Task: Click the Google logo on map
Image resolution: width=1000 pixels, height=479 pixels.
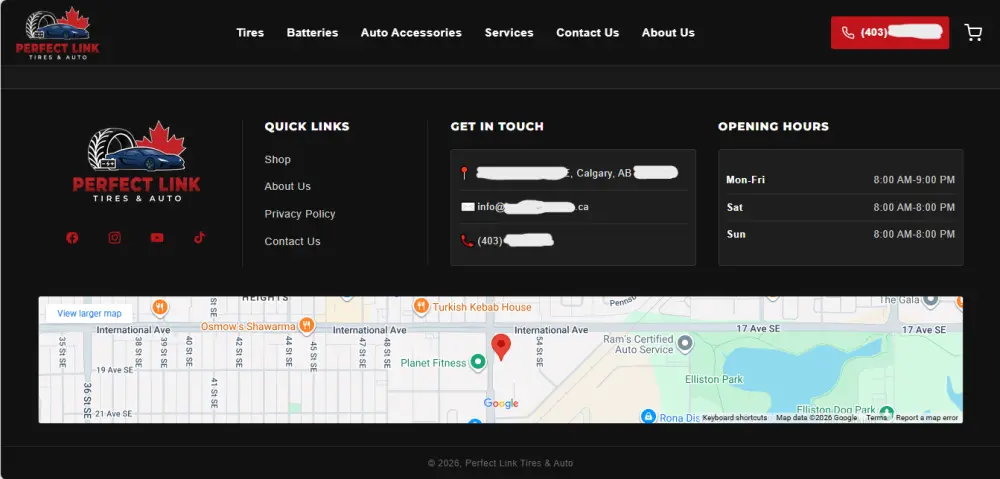Action: (x=501, y=403)
